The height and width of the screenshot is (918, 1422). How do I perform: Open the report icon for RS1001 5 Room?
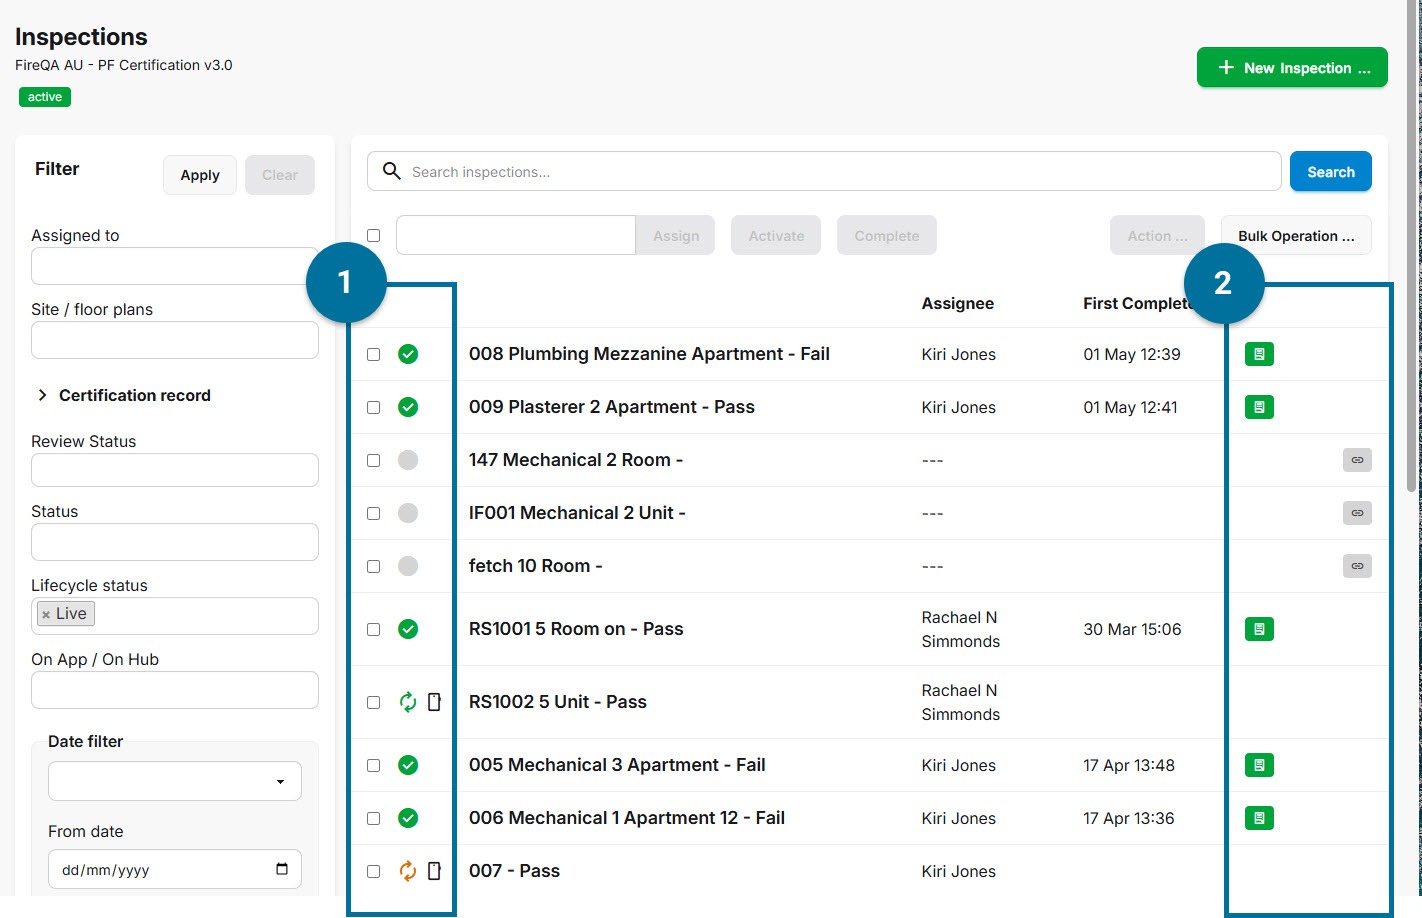point(1259,629)
